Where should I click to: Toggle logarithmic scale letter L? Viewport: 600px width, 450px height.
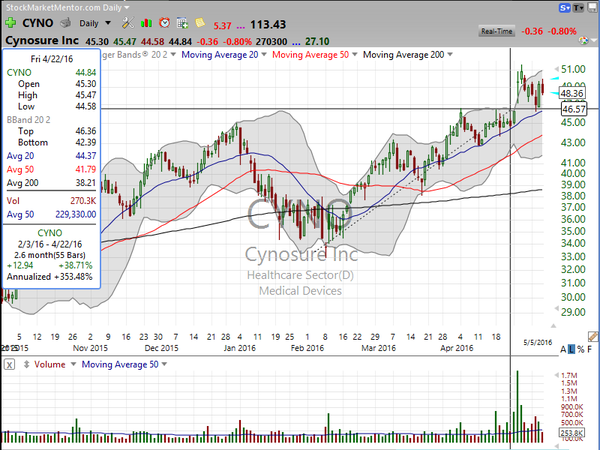(x=572, y=349)
